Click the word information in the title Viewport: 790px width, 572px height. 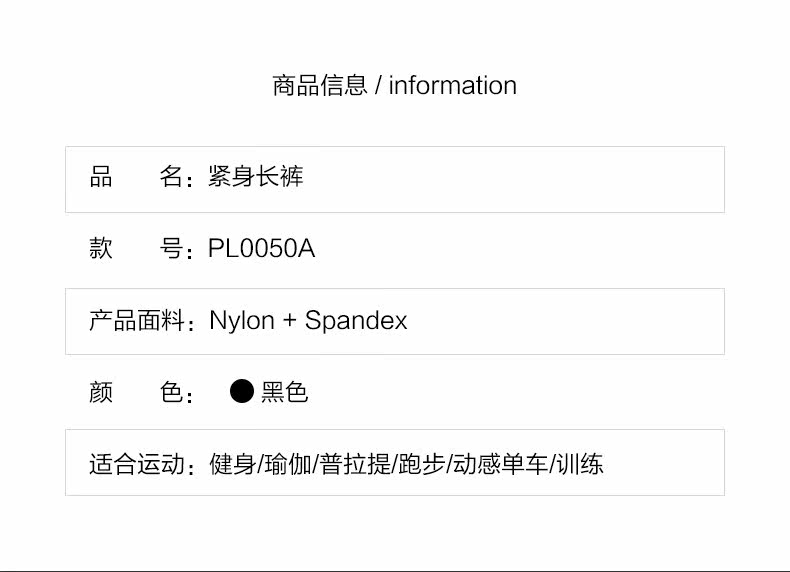(x=452, y=85)
